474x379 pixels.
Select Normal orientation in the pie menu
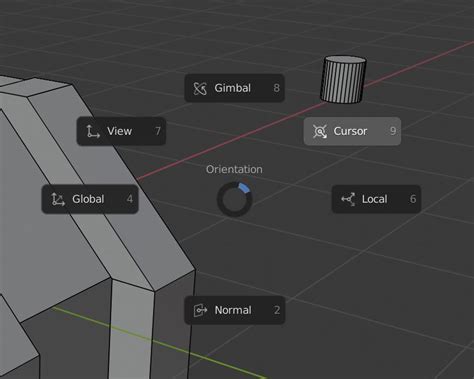pos(235,310)
